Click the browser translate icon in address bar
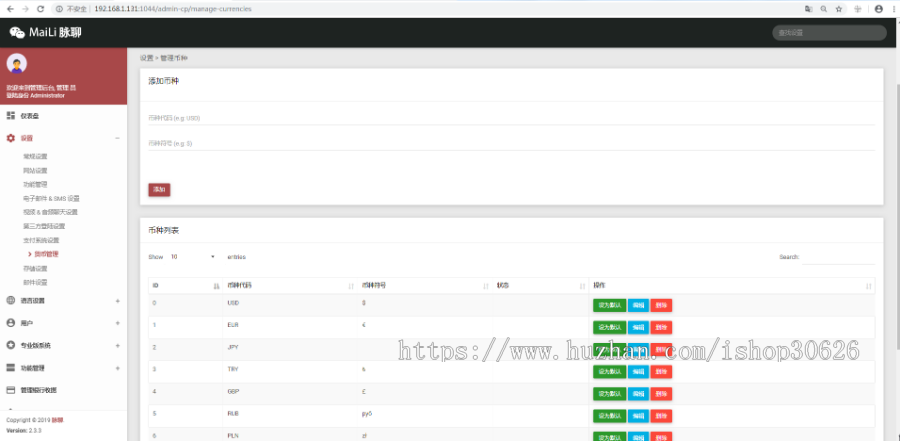 point(808,8)
